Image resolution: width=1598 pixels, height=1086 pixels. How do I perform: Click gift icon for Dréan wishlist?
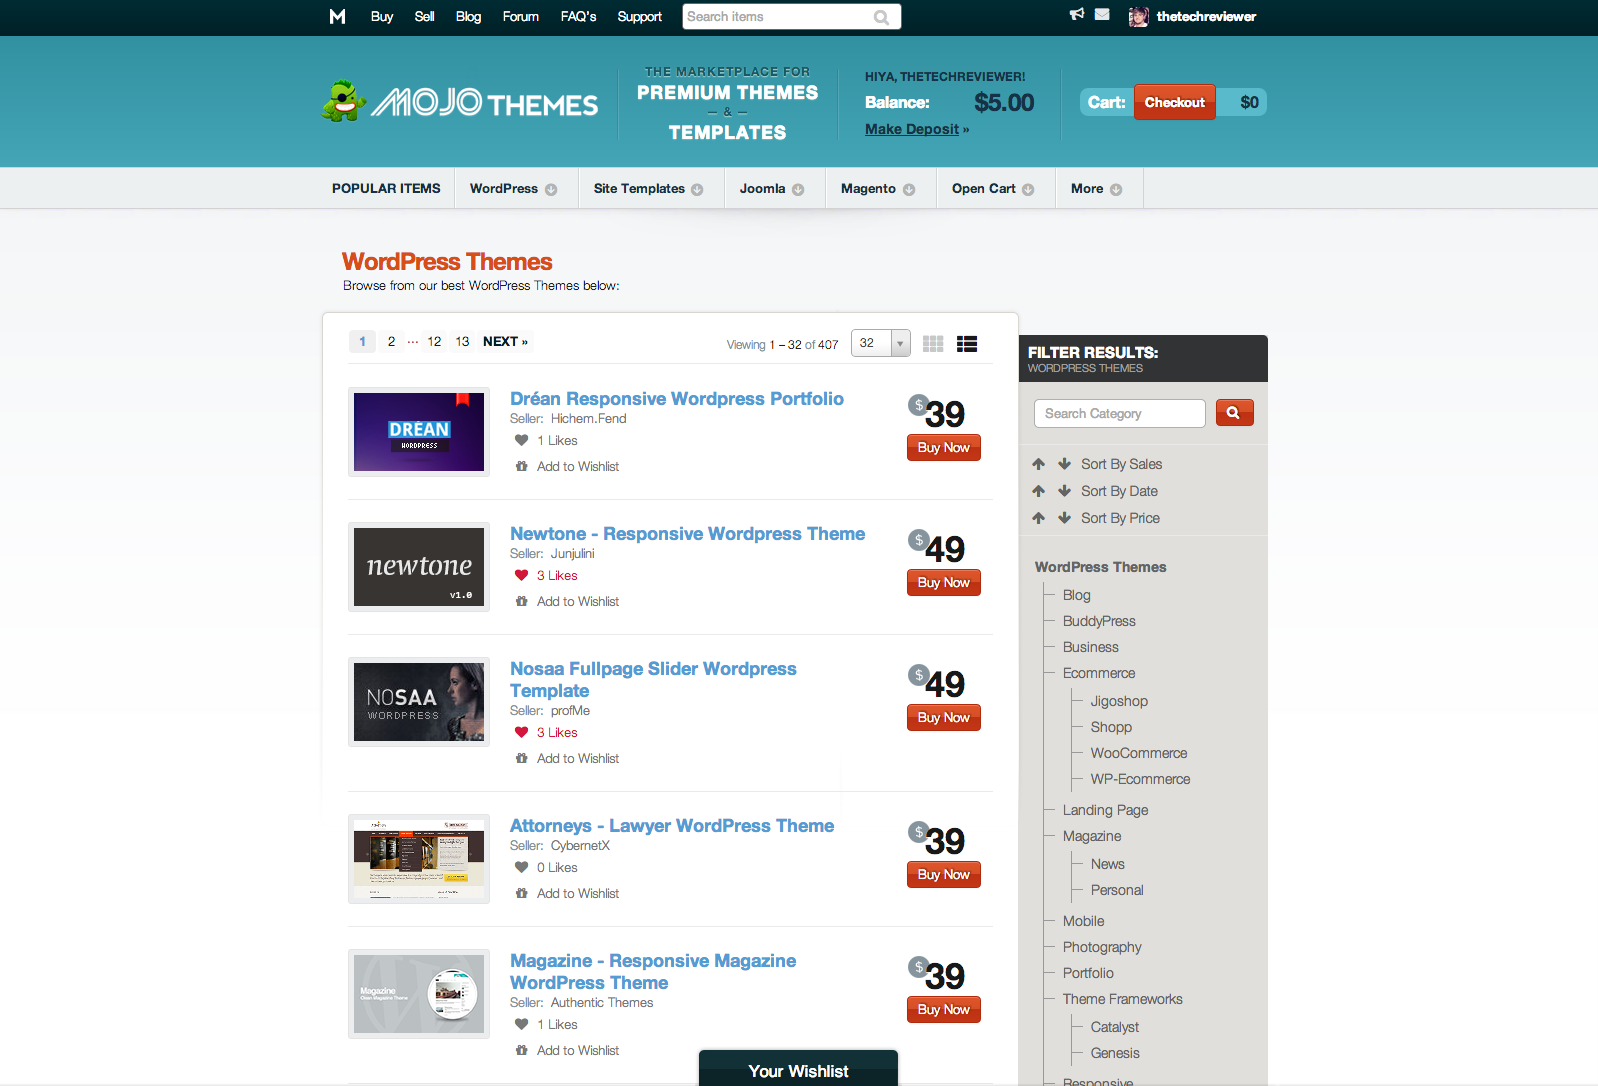tap(521, 466)
